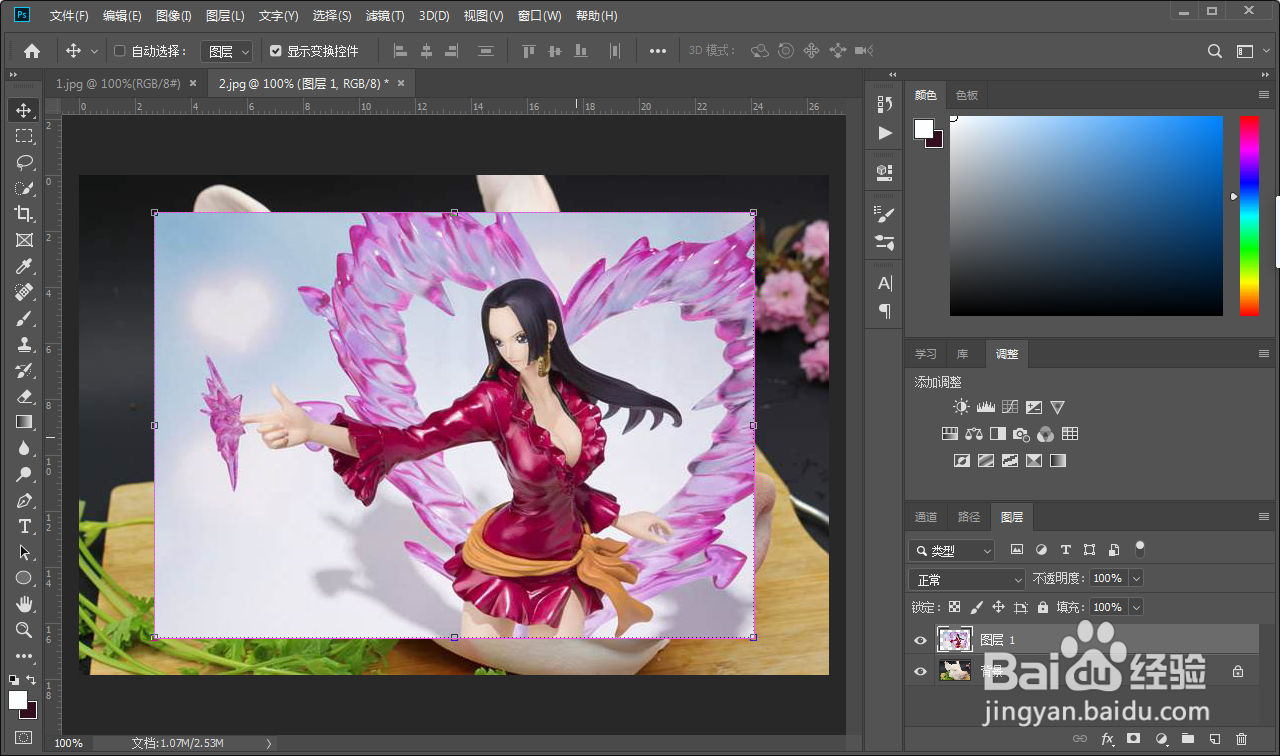Switch to the 通道 tab
This screenshot has height=756, width=1280.
(926, 517)
